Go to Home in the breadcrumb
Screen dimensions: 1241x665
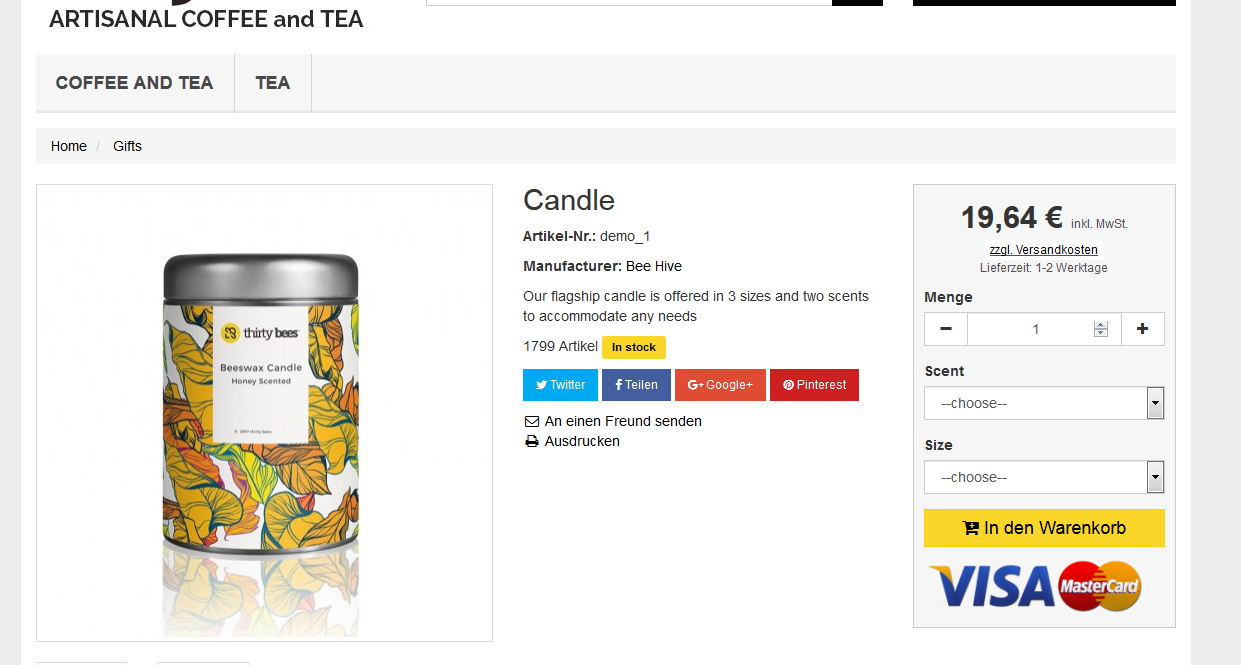(x=69, y=146)
